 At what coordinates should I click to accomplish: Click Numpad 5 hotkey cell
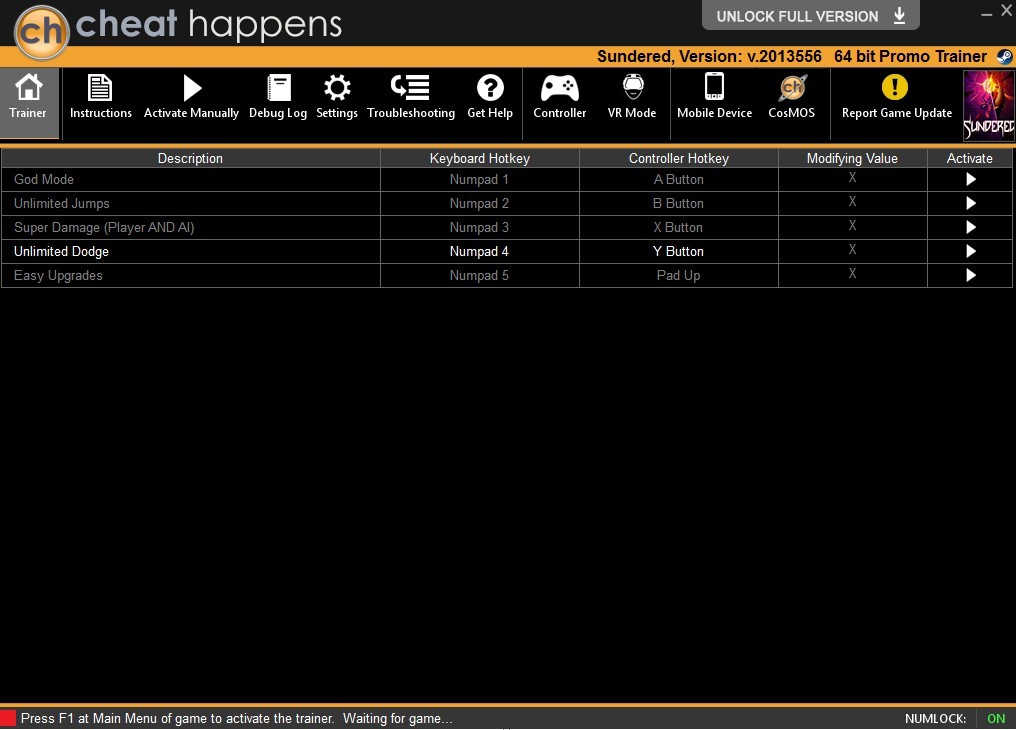pyautogui.click(x=479, y=275)
